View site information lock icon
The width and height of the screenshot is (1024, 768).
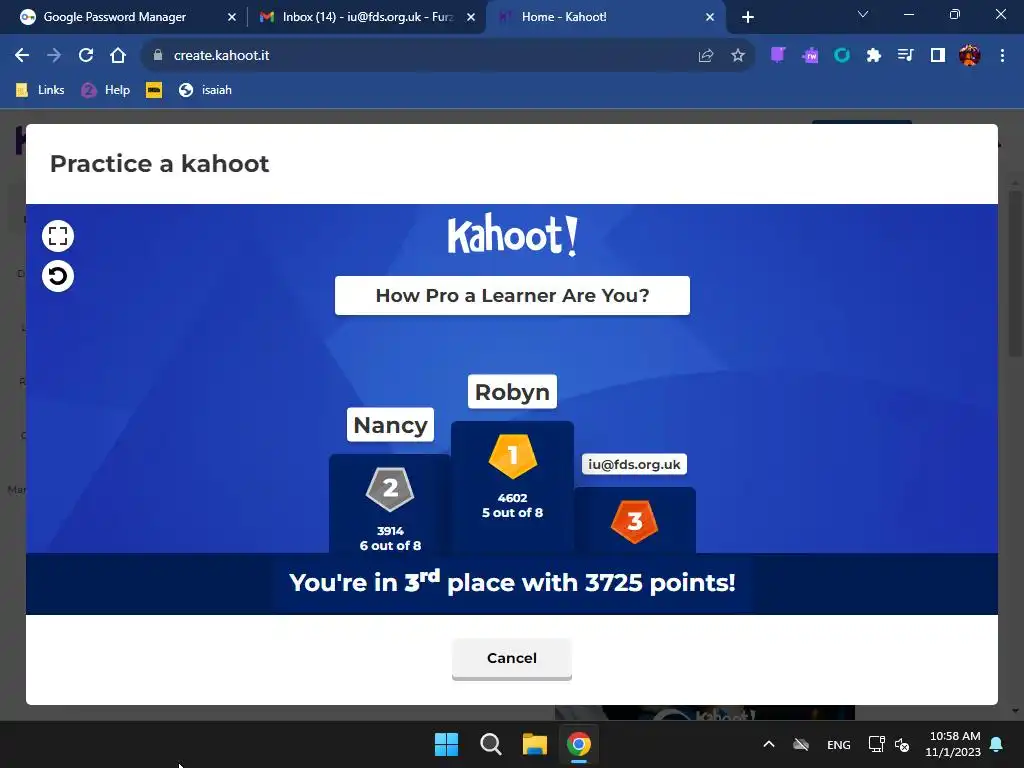click(157, 56)
